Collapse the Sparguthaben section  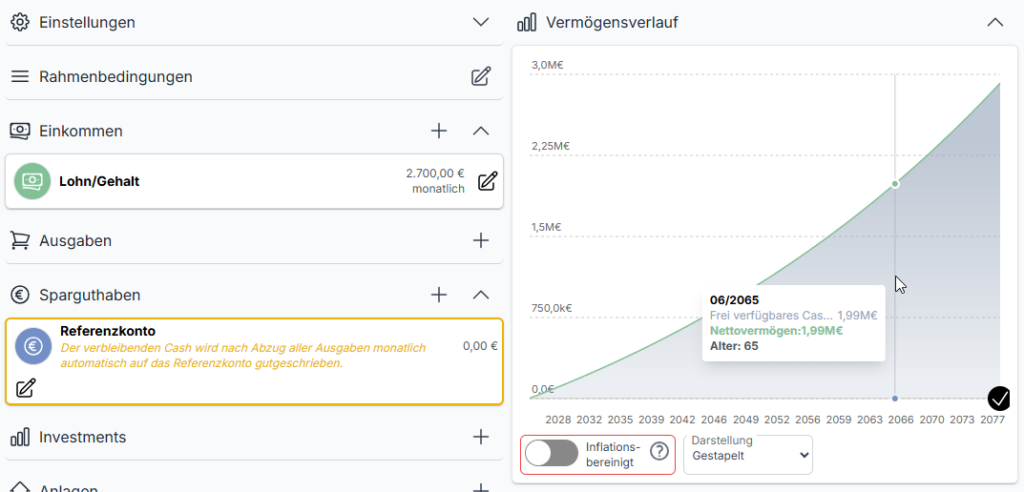click(x=481, y=295)
